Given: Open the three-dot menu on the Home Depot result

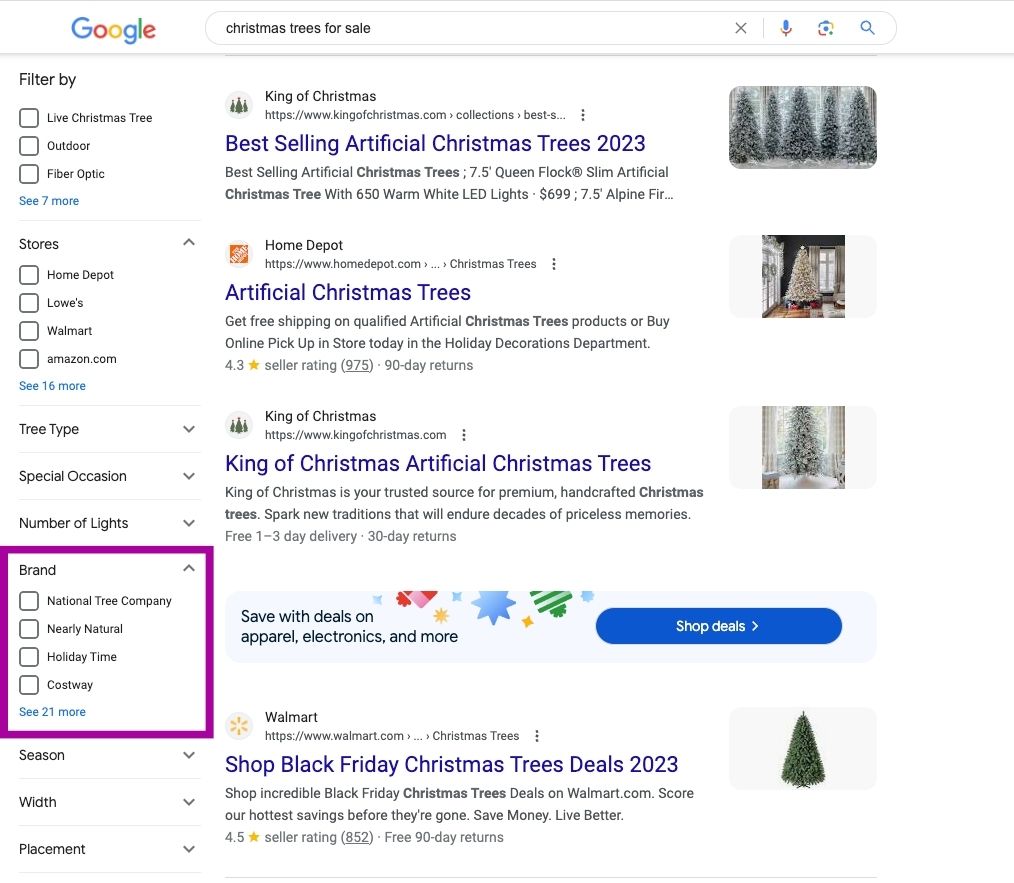Looking at the screenshot, I should click(554, 264).
